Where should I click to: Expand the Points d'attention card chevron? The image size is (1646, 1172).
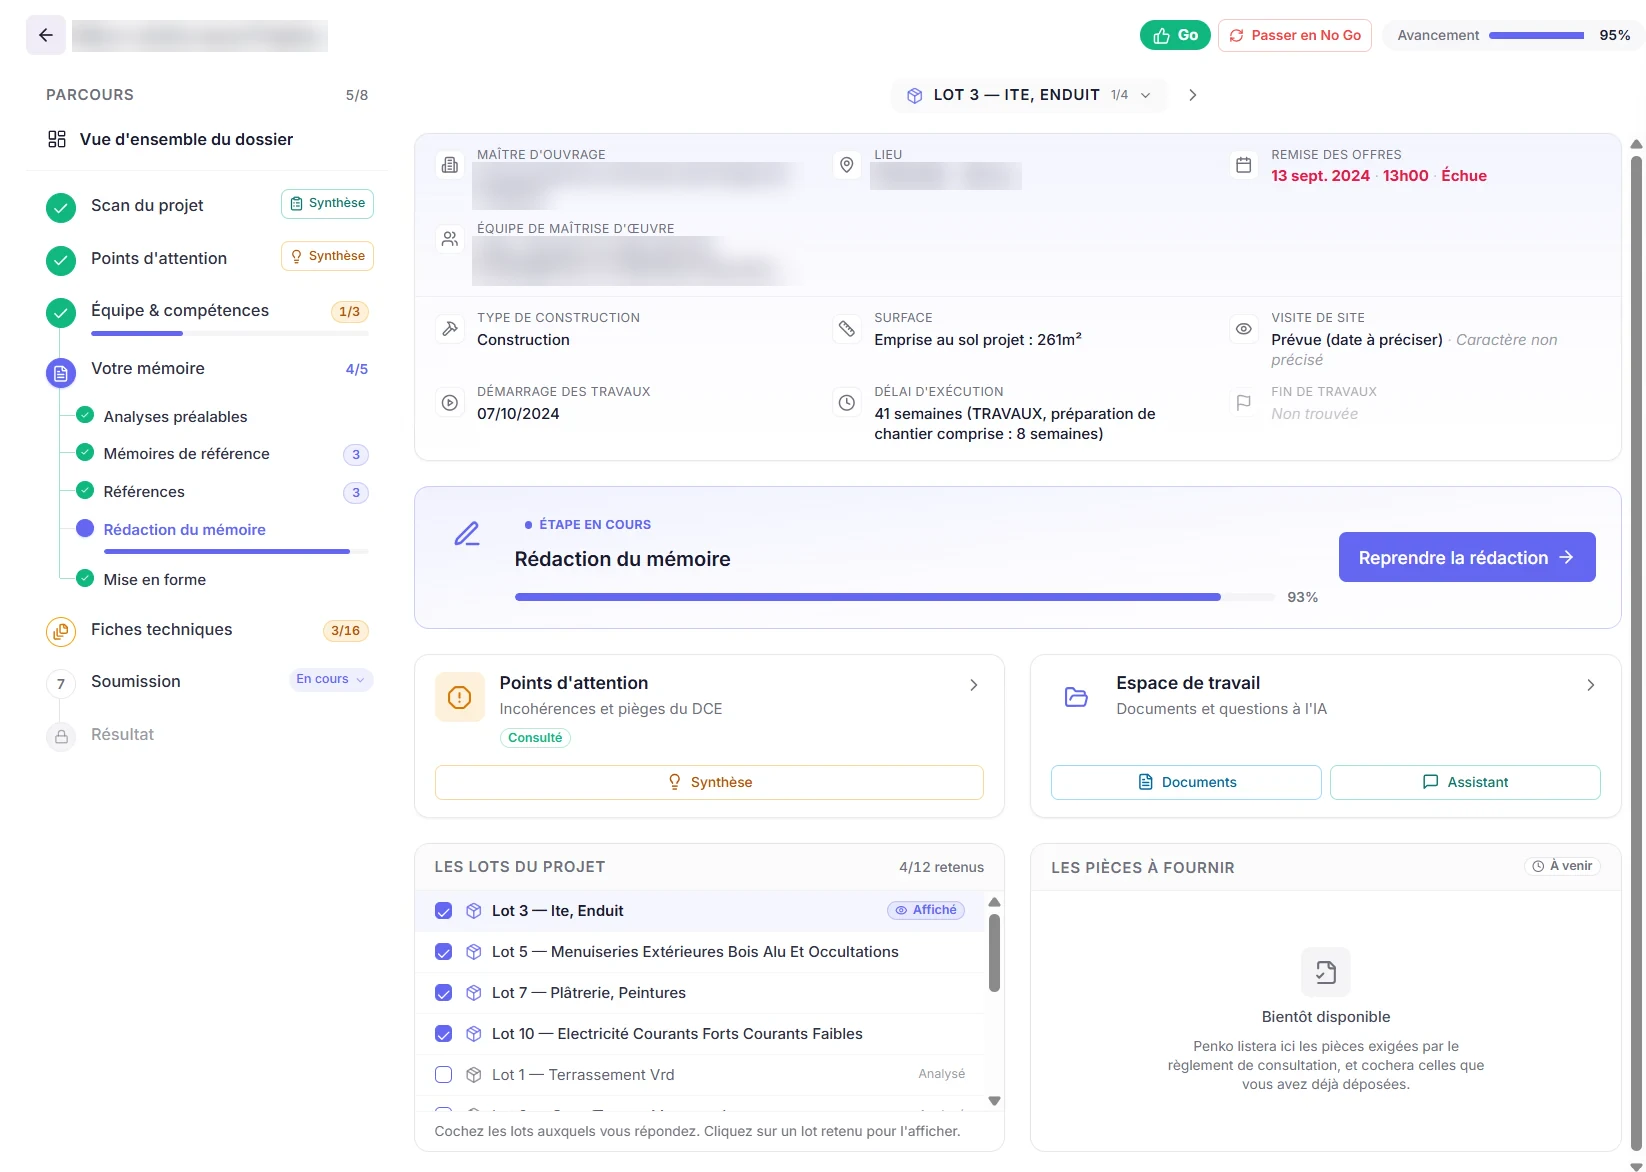tap(974, 685)
